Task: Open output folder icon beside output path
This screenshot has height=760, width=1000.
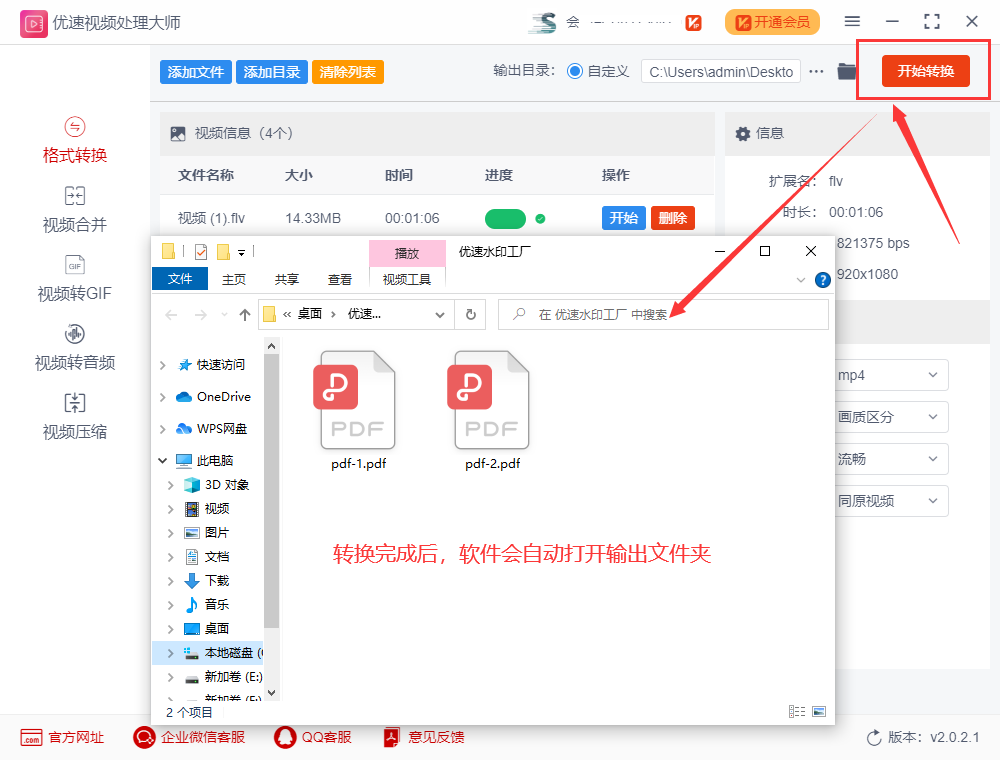Action: [x=846, y=71]
